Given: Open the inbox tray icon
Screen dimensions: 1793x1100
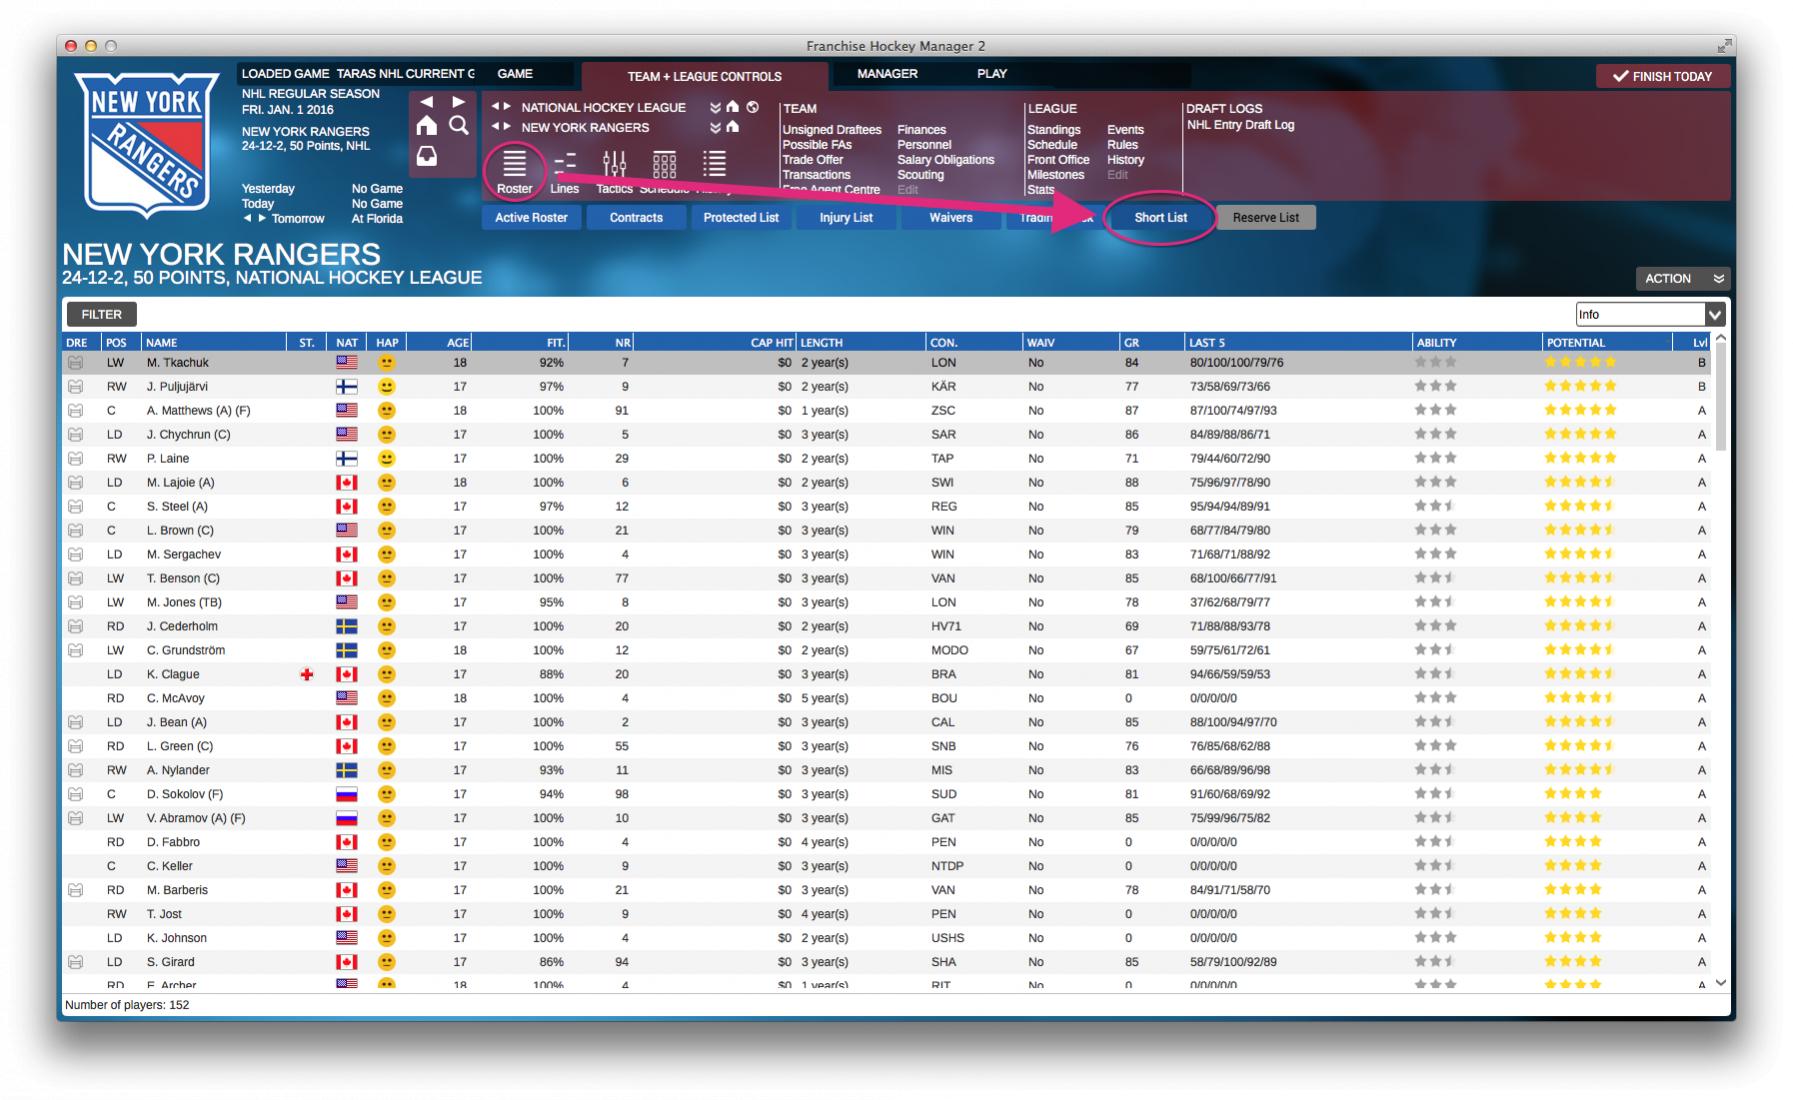Looking at the screenshot, I should [427, 156].
